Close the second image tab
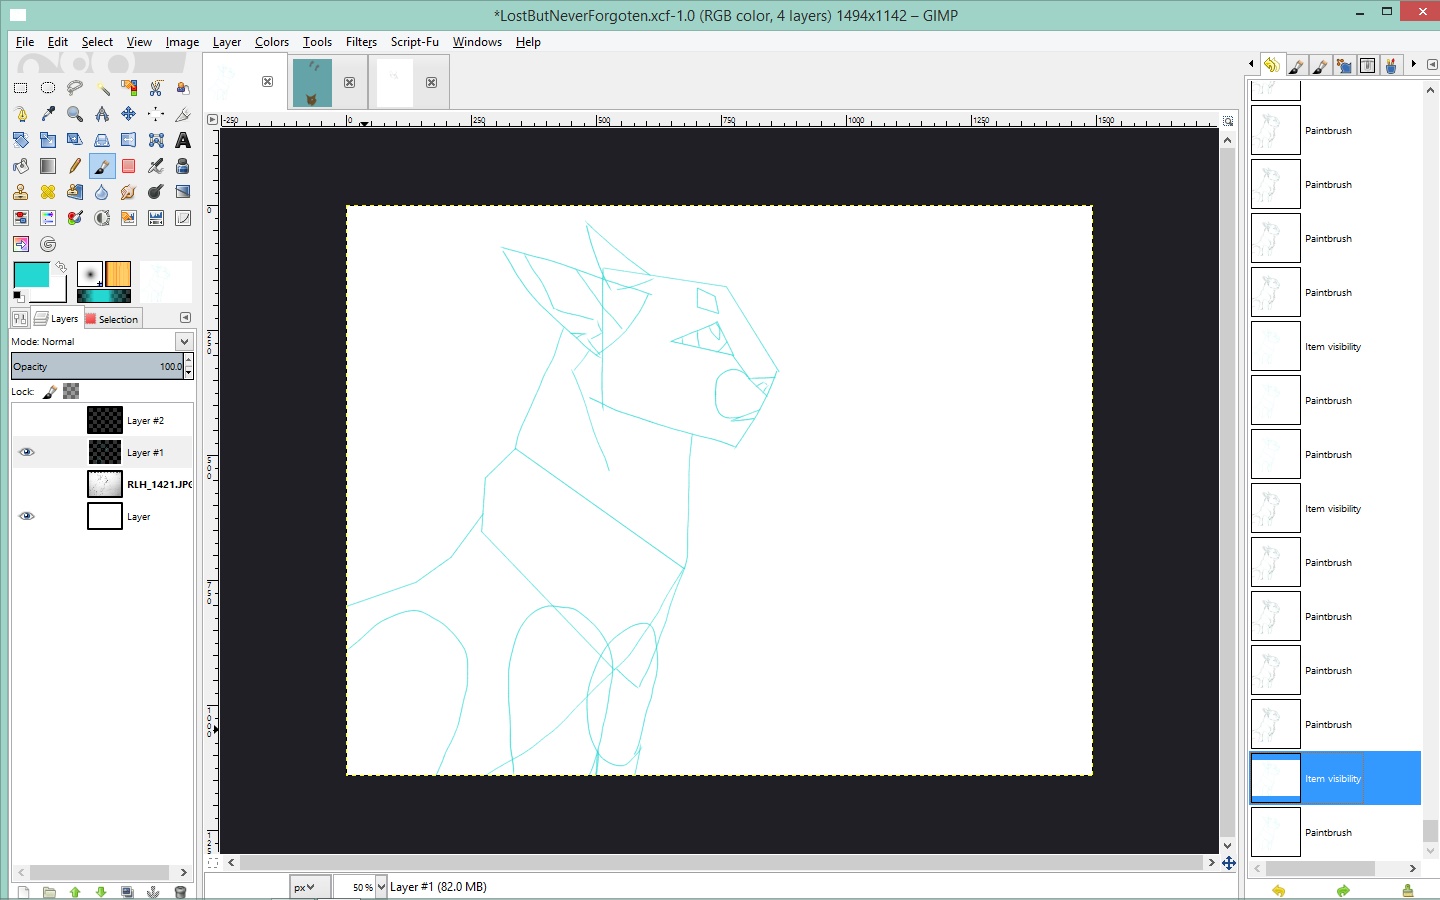Screen dimensions: 1440x900 tap(349, 82)
